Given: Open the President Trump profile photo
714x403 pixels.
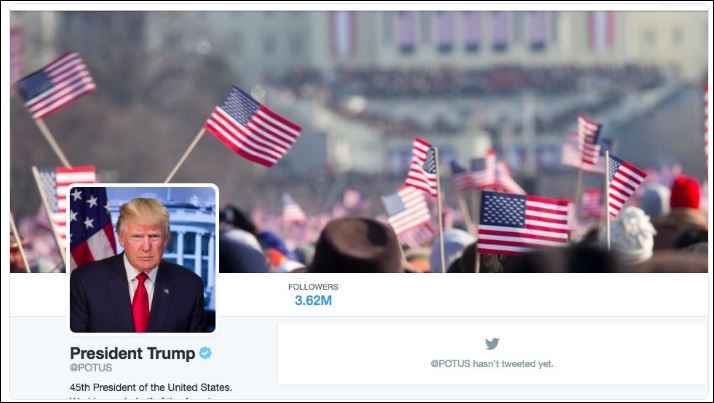Looking at the screenshot, I should point(143,258).
